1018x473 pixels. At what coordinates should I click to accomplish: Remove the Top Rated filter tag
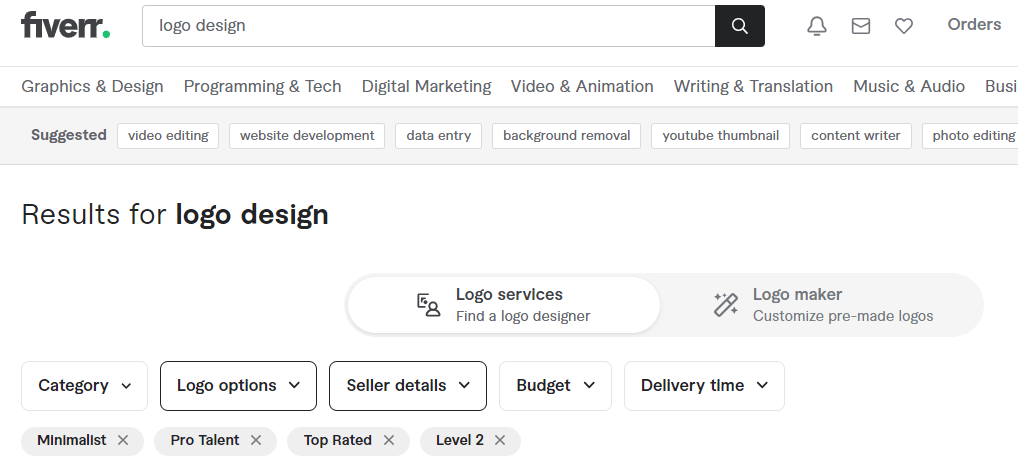pyautogui.click(x=389, y=440)
